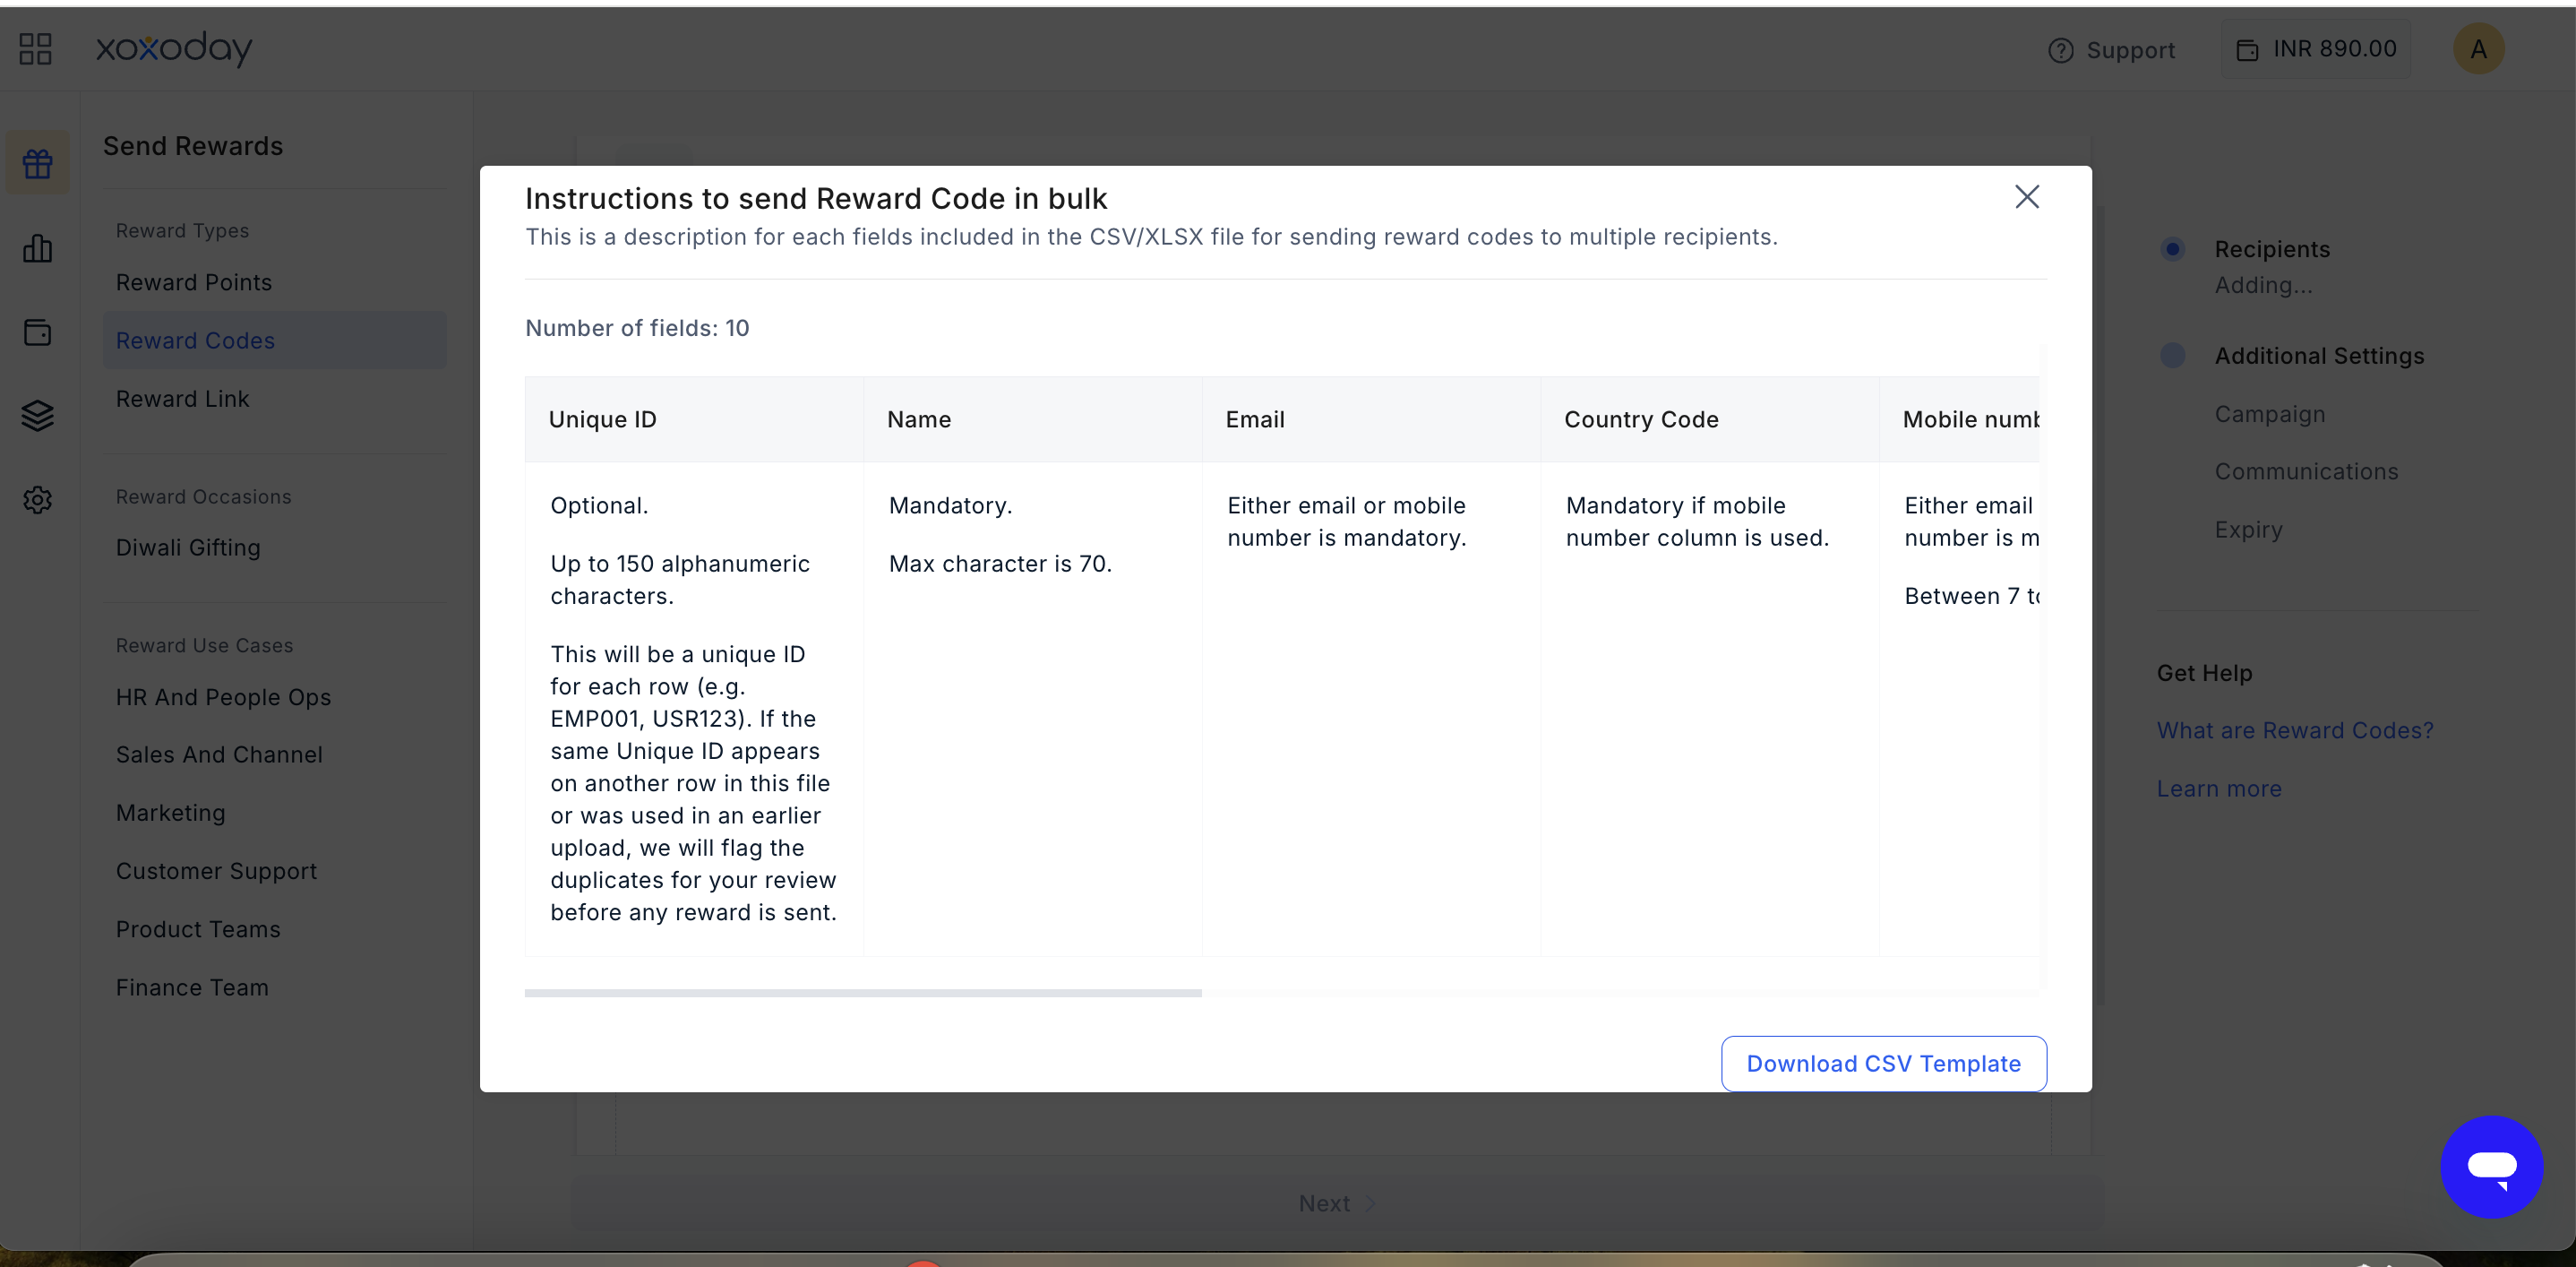
Task: Open Customer Support use case
Action: tap(216, 871)
